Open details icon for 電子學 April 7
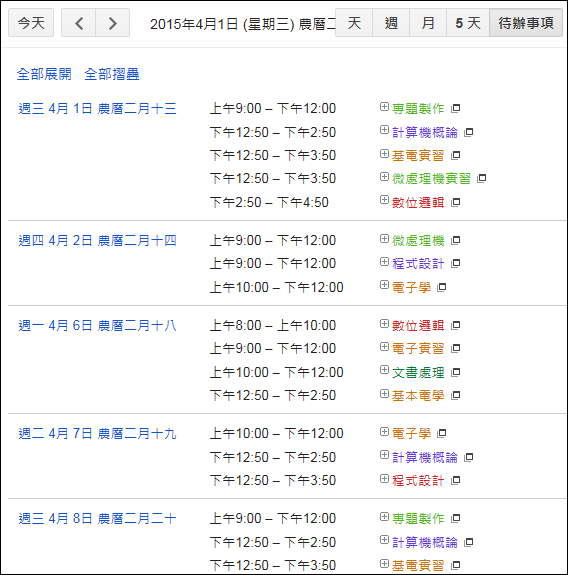 coord(442,433)
